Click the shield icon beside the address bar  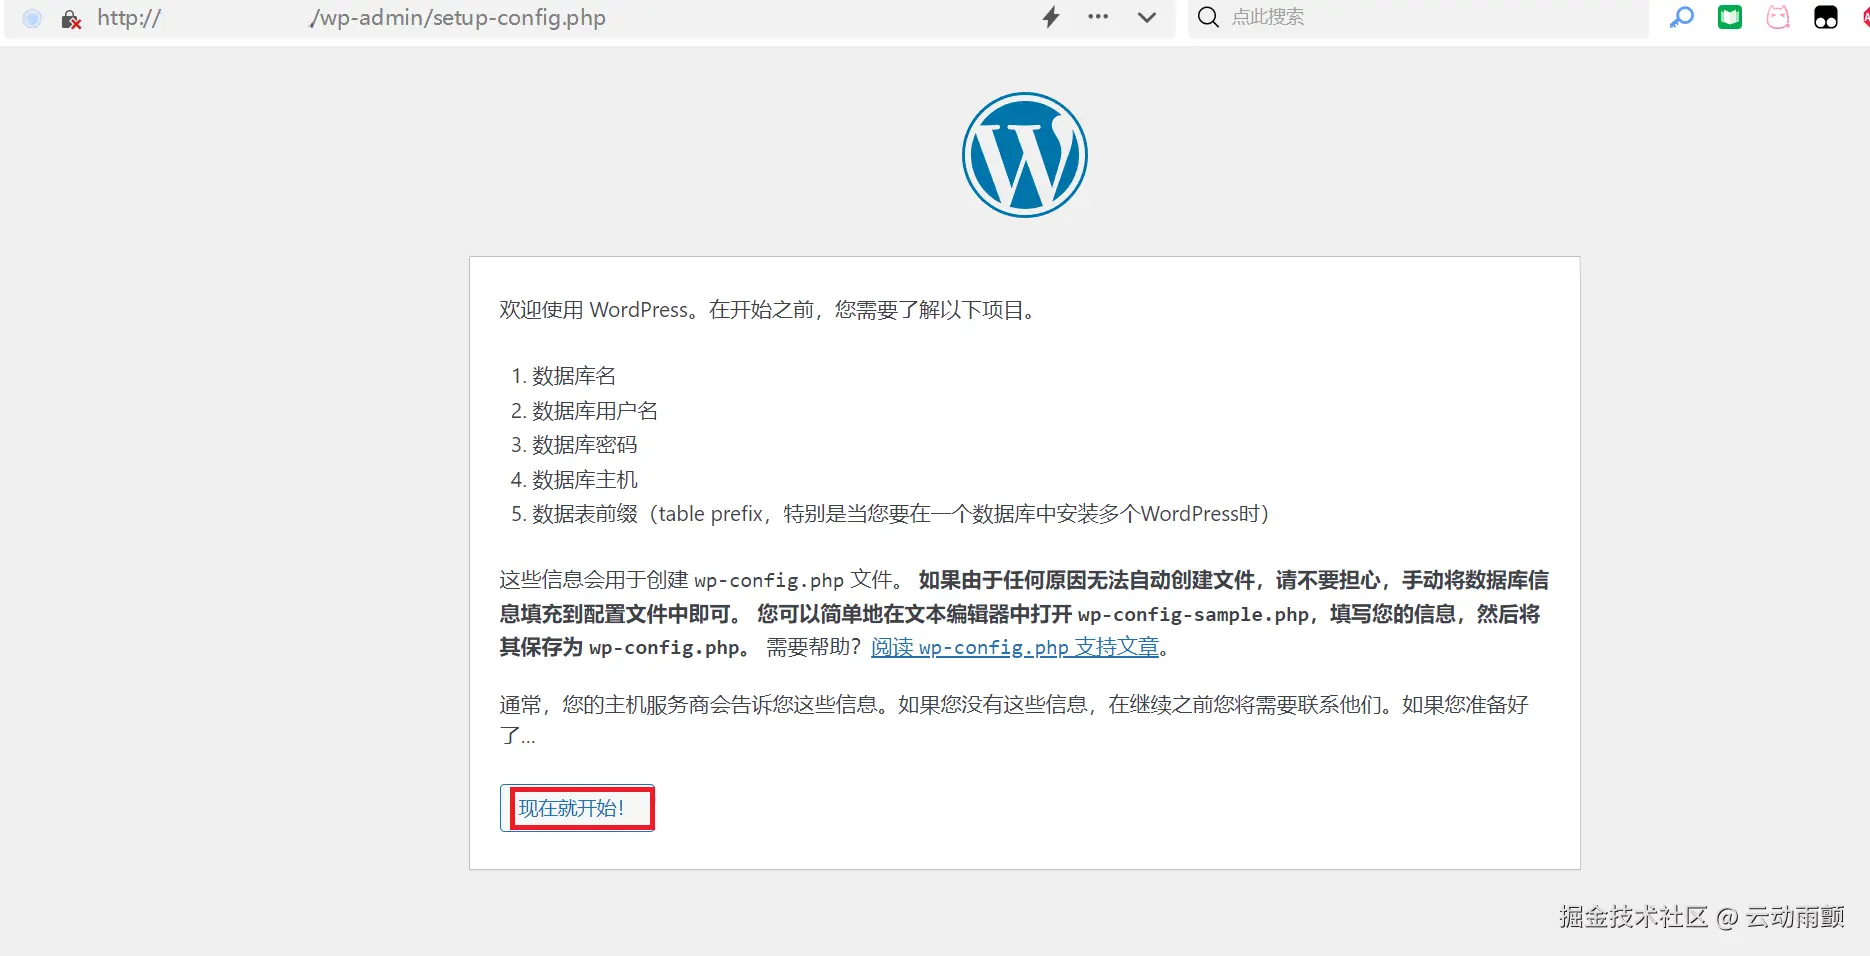32,18
